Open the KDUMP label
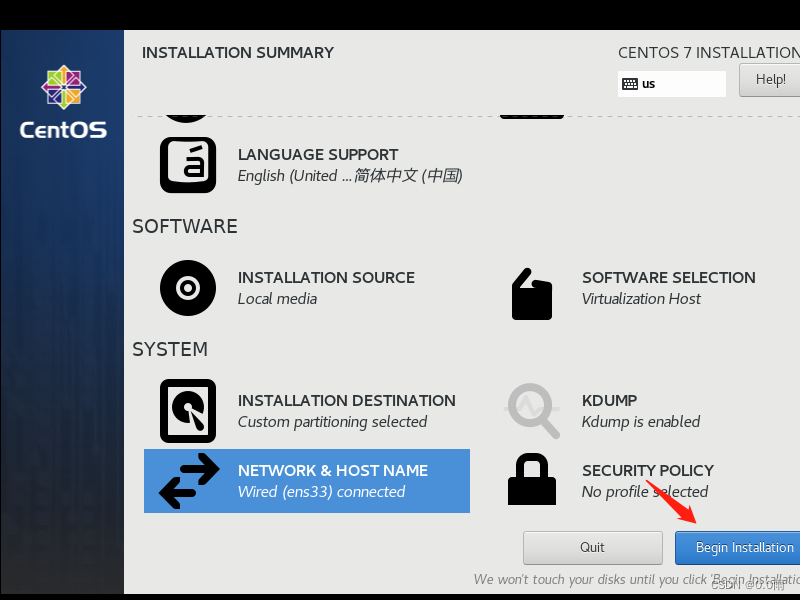Screen dimensions: 800x600 pyautogui.click(x=609, y=401)
